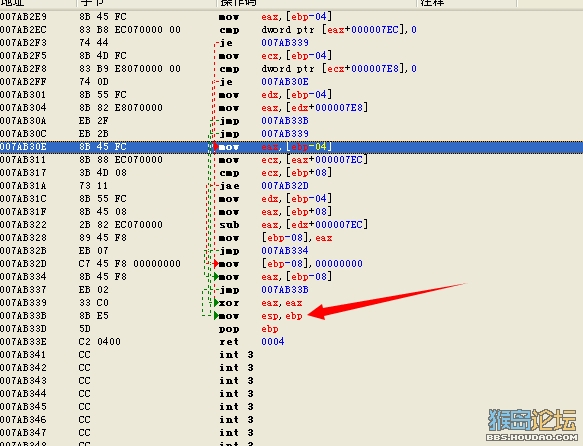Select the je 007AB30E jump line

[292, 82]
